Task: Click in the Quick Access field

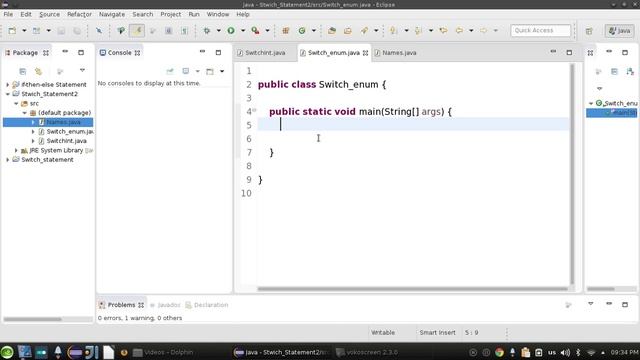Action: pyautogui.click(x=540, y=30)
